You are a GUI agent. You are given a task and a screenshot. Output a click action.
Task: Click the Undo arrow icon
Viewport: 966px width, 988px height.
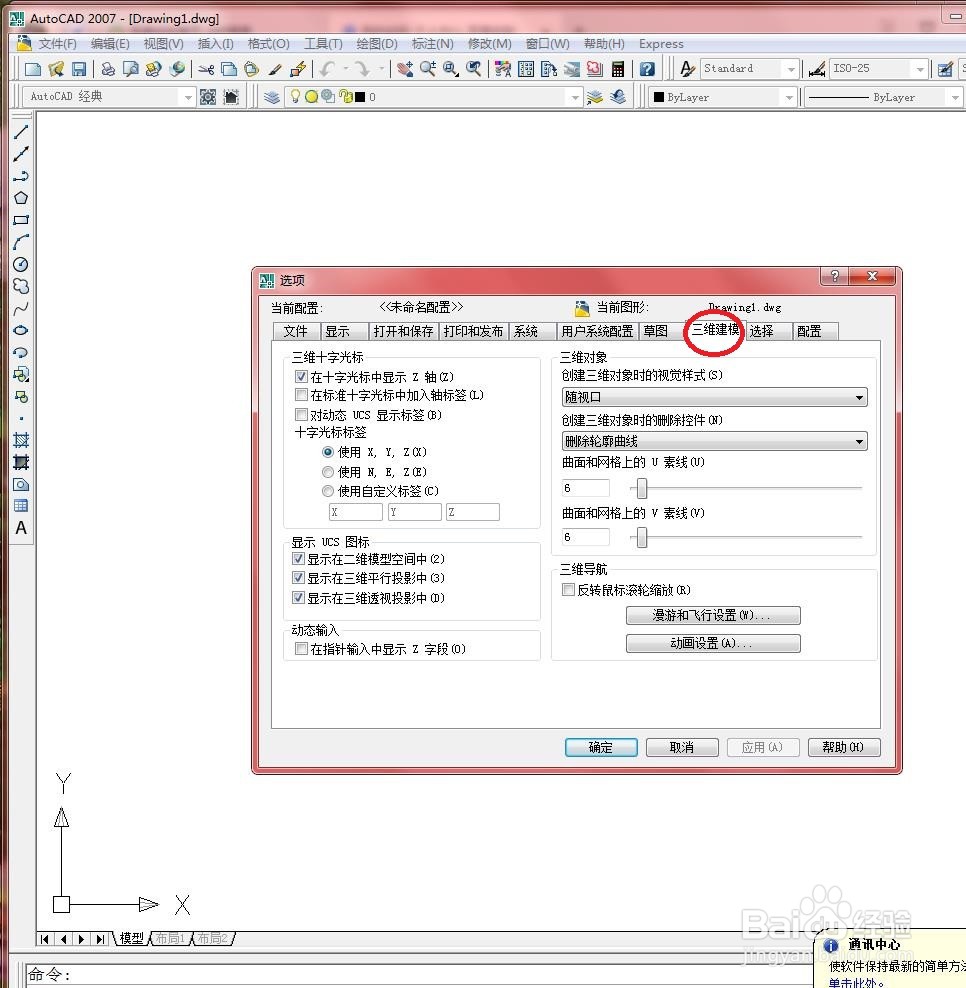326,69
